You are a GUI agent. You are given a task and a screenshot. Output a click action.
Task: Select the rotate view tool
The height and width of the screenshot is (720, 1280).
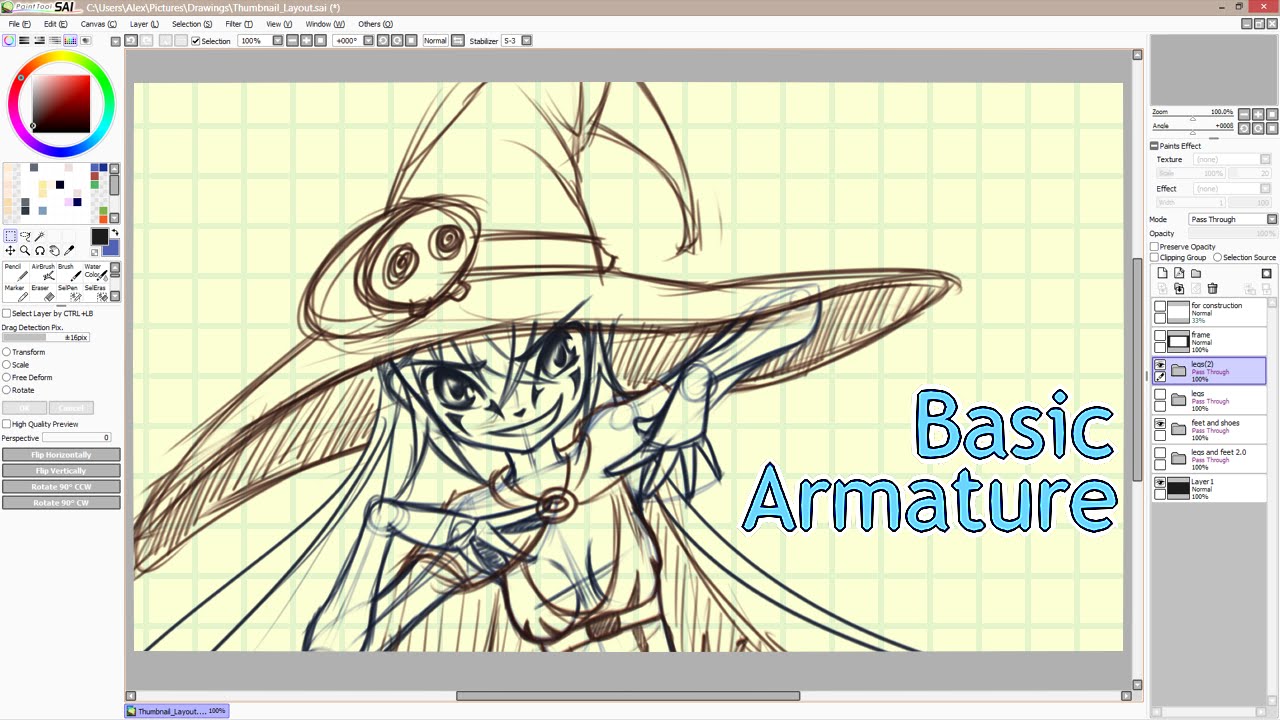tap(40, 251)
